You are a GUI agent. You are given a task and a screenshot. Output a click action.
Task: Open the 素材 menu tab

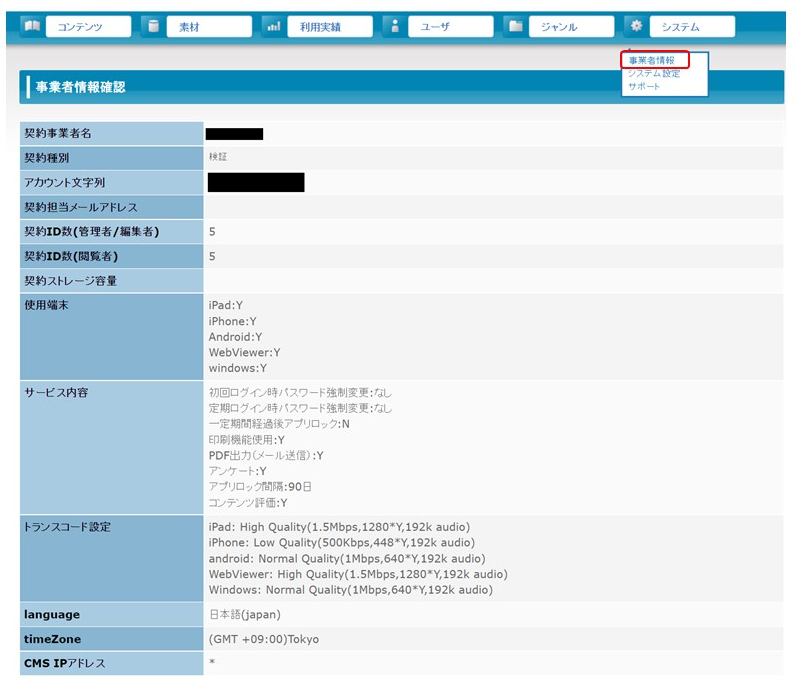(209, 27)
